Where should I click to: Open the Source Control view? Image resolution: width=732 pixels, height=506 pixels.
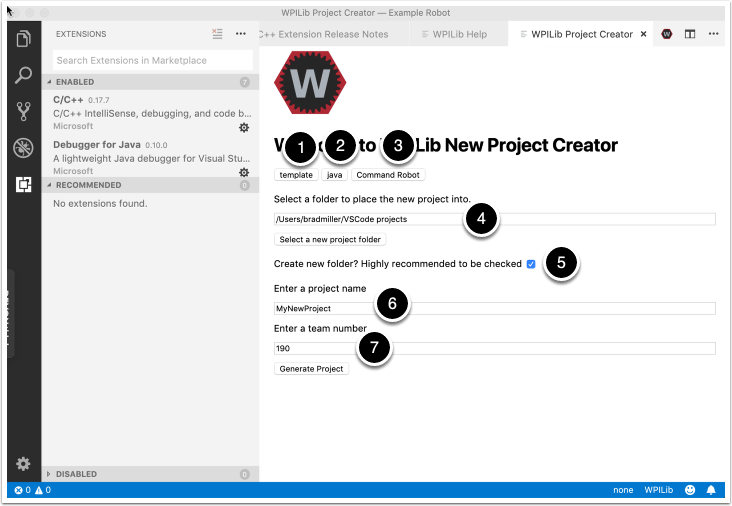click(x=23, y=112)
